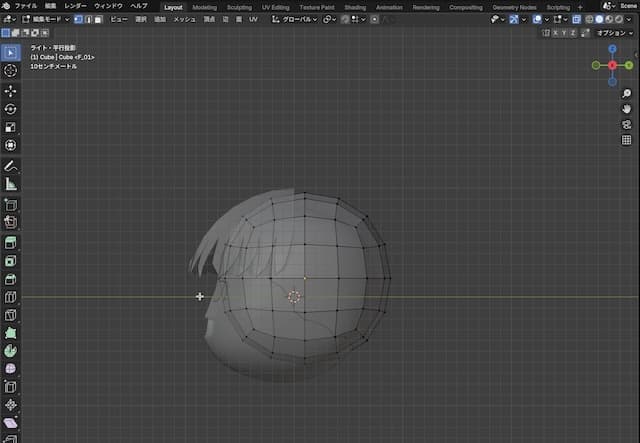
Task: Click the green Y axis gizmo ball
Action: click(x=628, y=65)
